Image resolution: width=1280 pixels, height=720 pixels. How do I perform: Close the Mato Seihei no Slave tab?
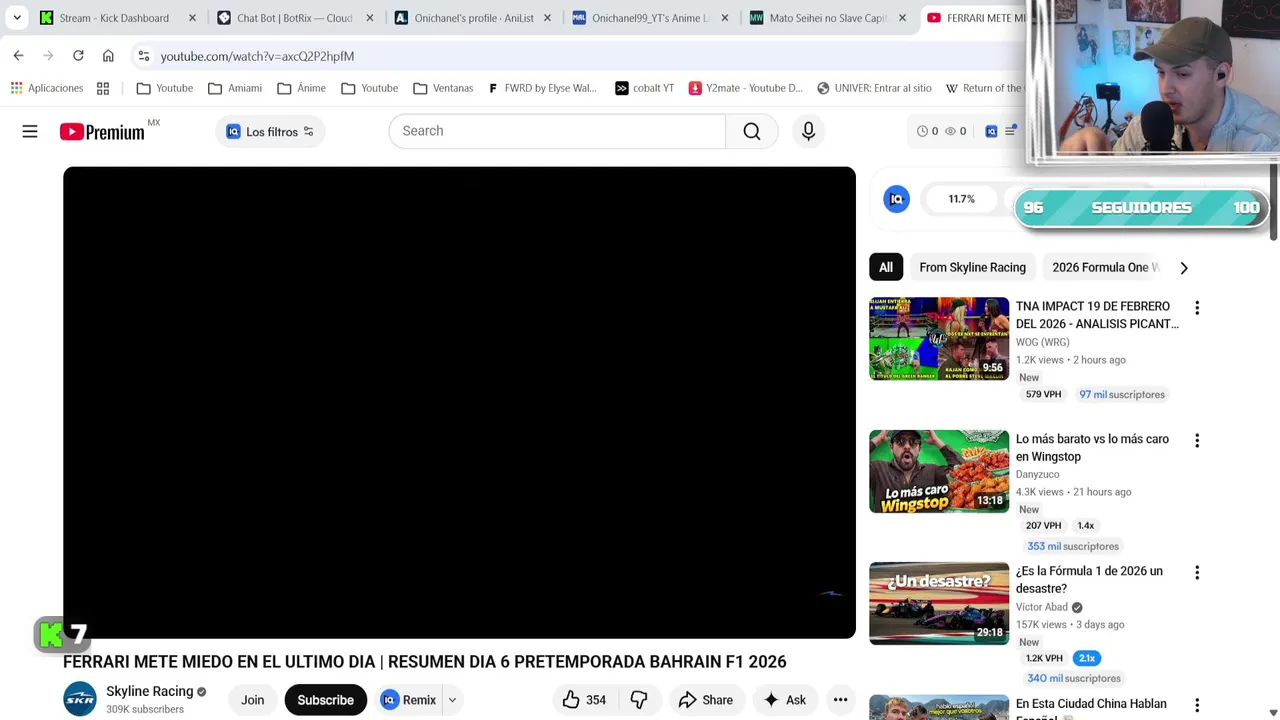pos(902,18)
